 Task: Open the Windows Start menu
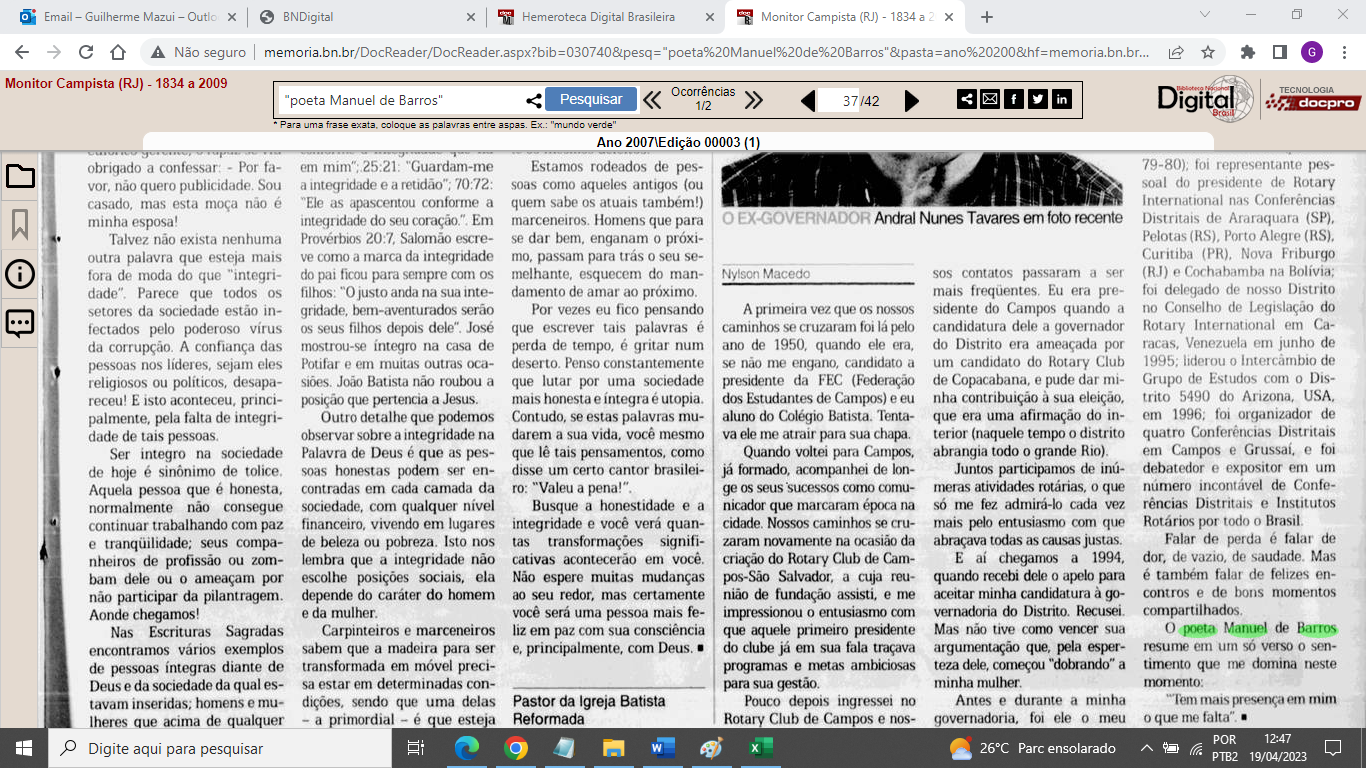[x=23, y=747]
